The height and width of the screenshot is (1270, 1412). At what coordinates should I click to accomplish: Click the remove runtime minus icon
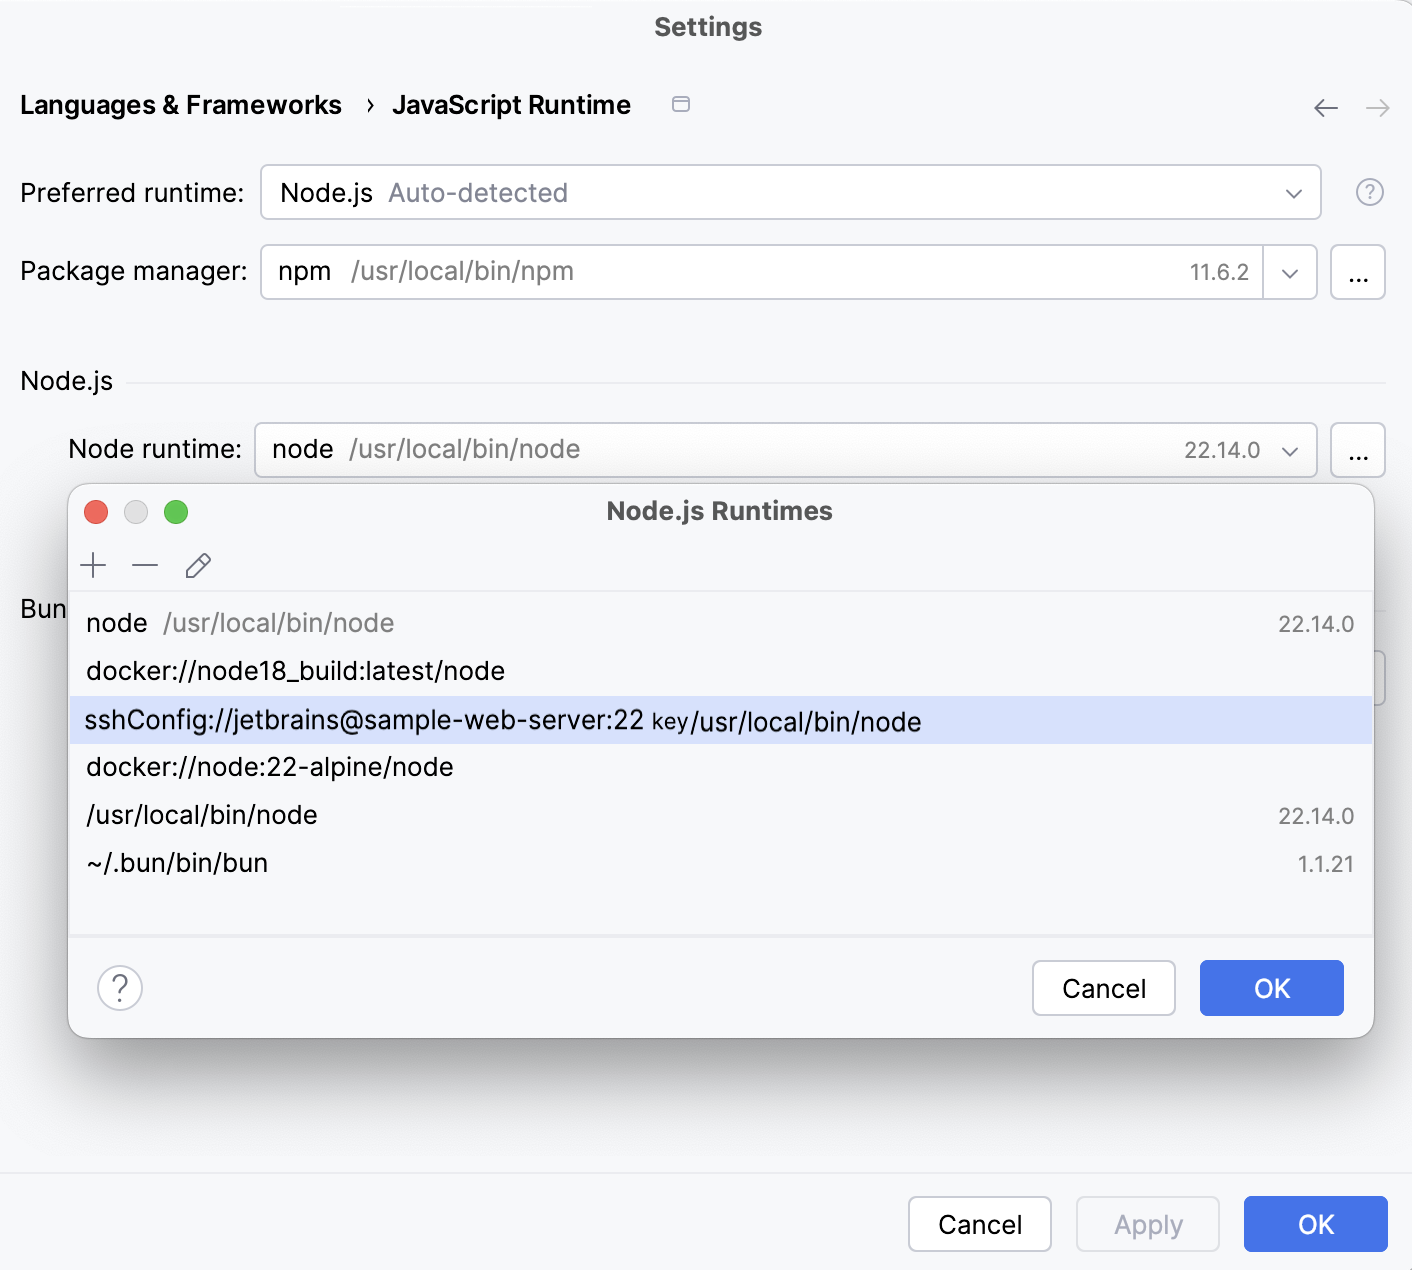pos(145,565)
